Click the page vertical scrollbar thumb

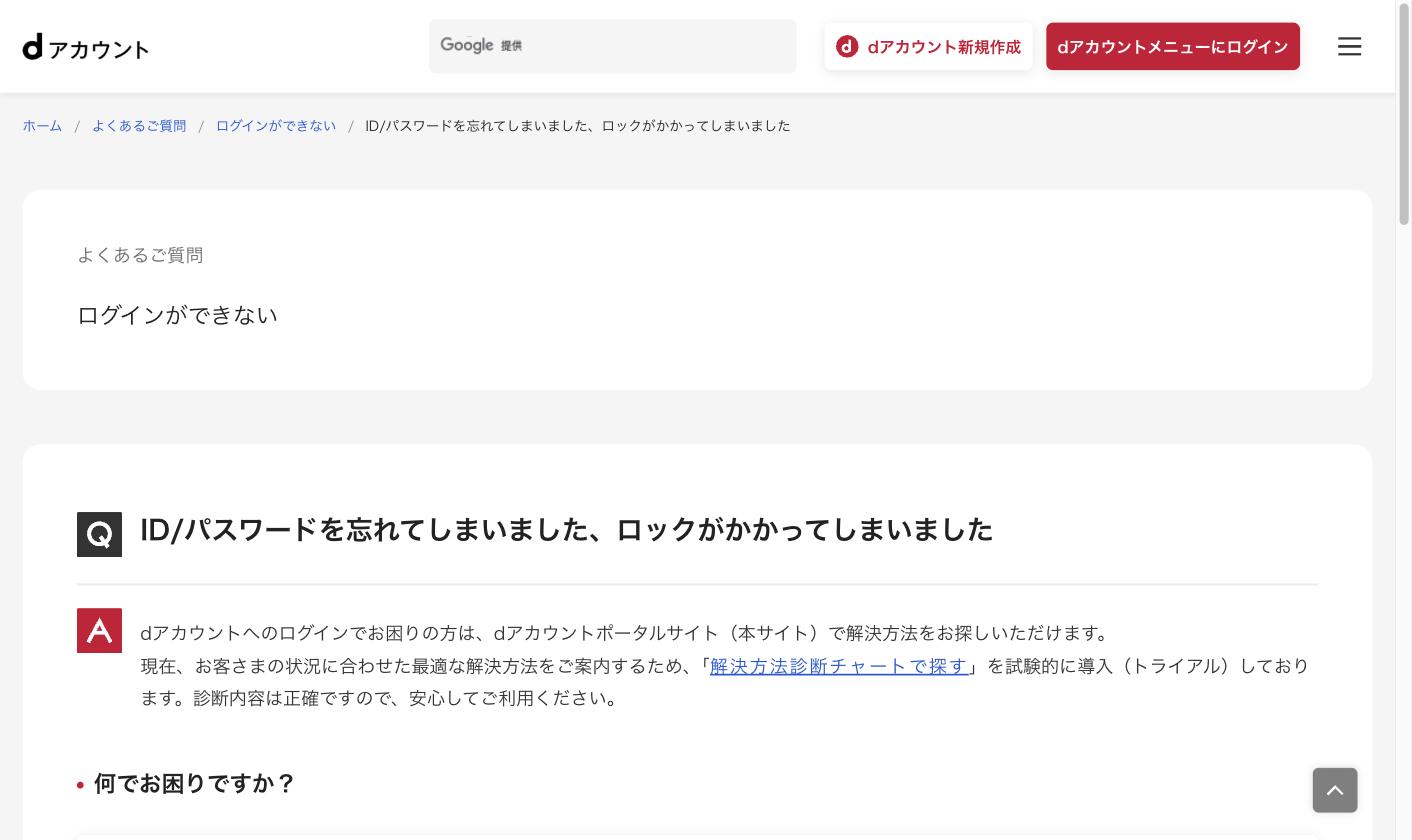(1404, 115)
